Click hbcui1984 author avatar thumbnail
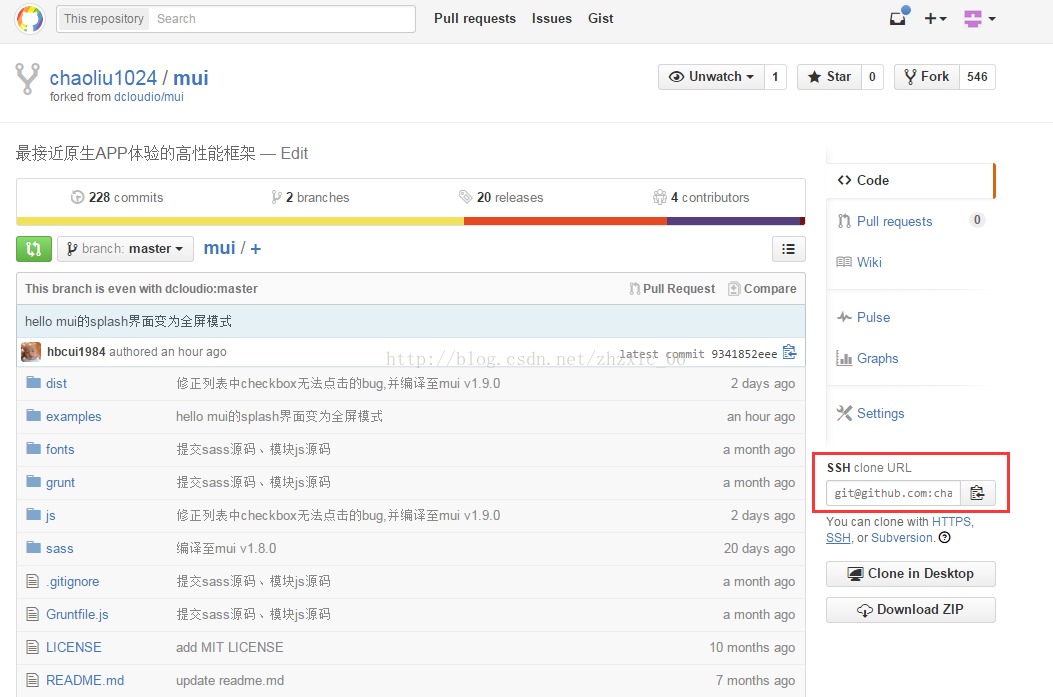Screen dimensions: 1053x697 click(x=31, y=352)
